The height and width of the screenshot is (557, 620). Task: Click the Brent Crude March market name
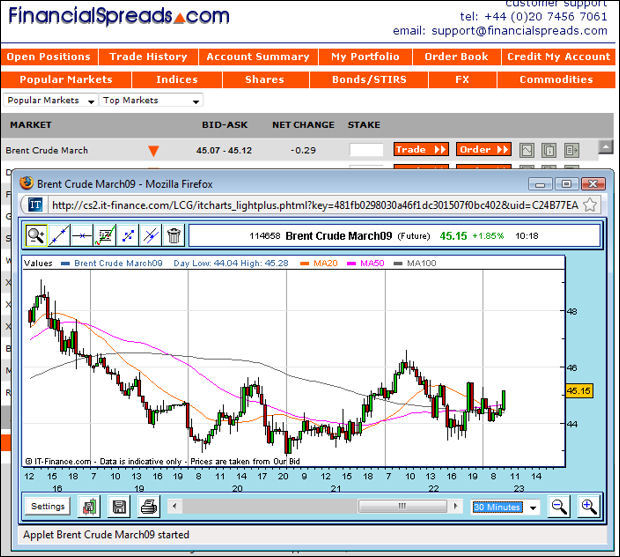coord(47,151)
